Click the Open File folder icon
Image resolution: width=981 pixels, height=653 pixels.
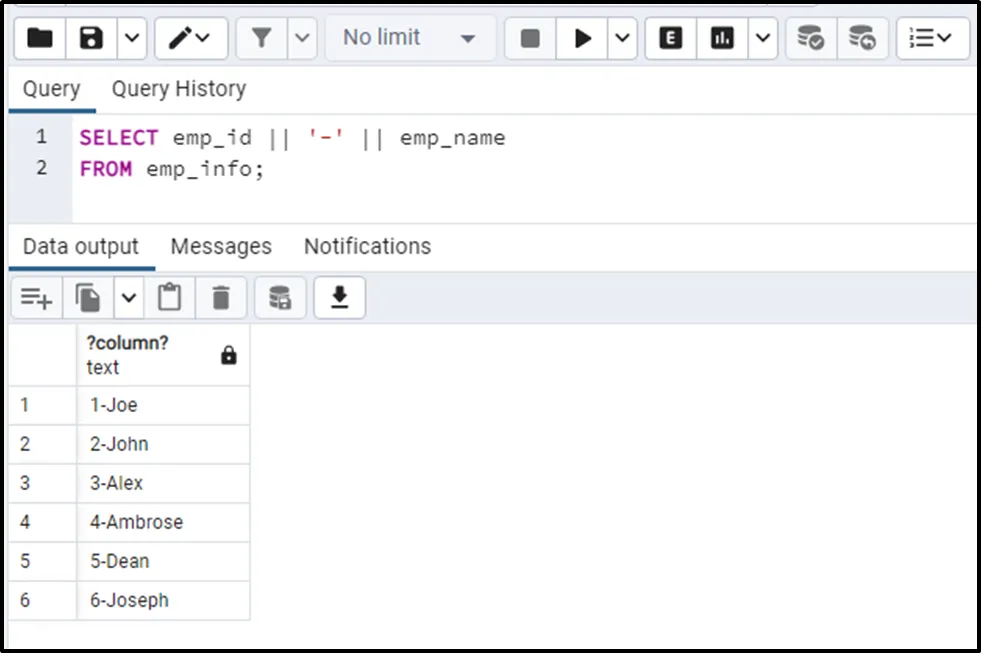pyautogui.click(x=40, y=38)
